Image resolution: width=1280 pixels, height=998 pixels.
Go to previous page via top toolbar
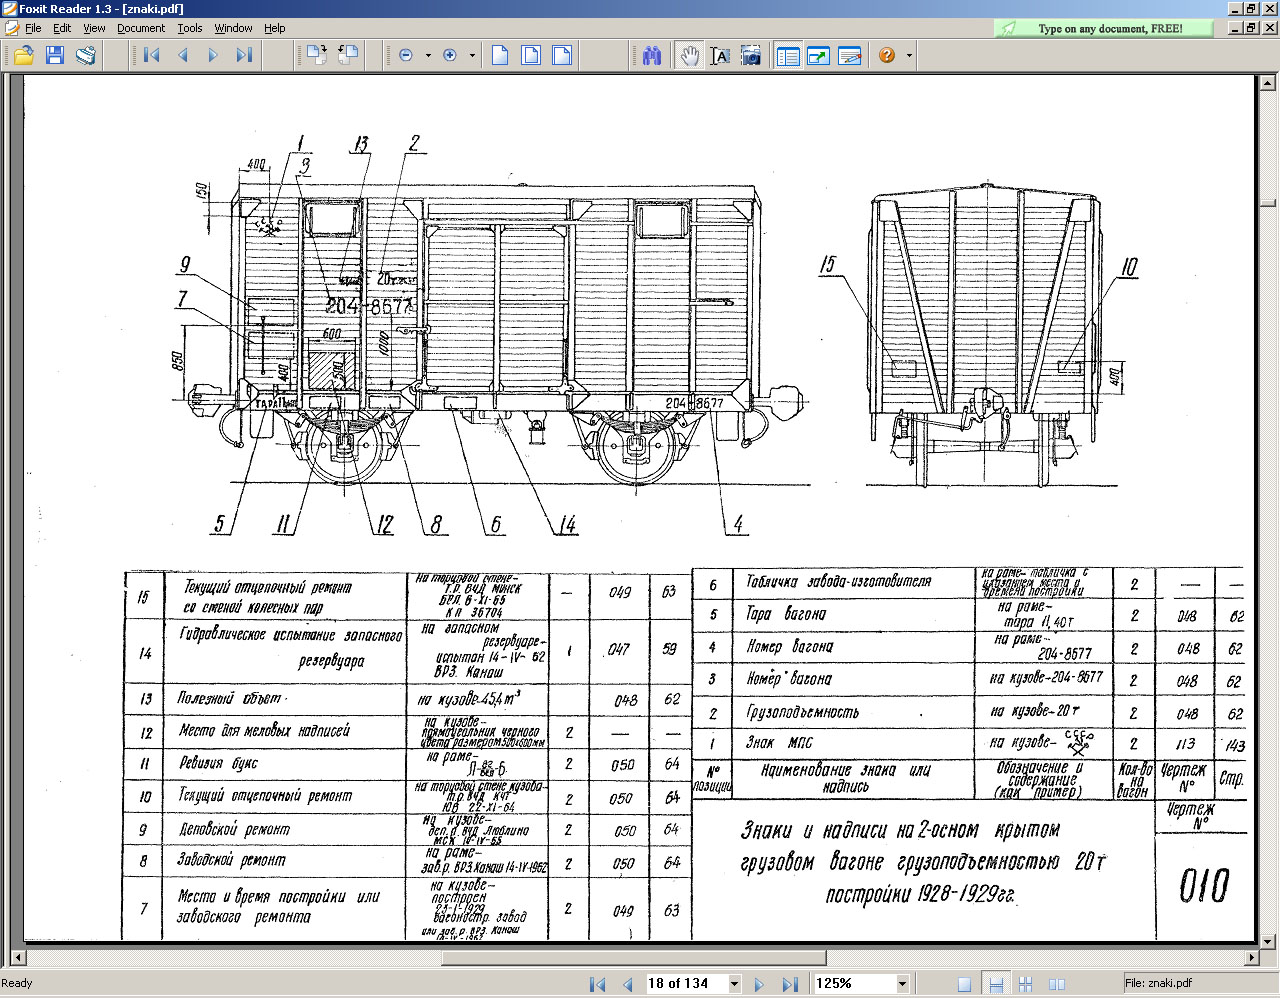tap(183, 56)
